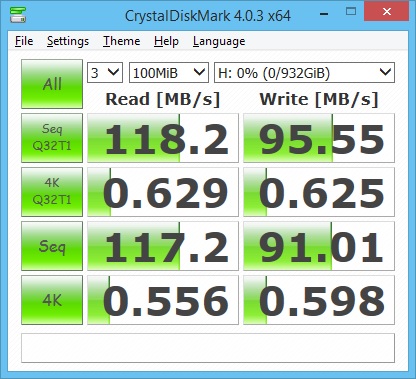Screen dimensions: 416x379
Task: Click the 4K Q32T1 read value 0.629
Action: (163, 192)
